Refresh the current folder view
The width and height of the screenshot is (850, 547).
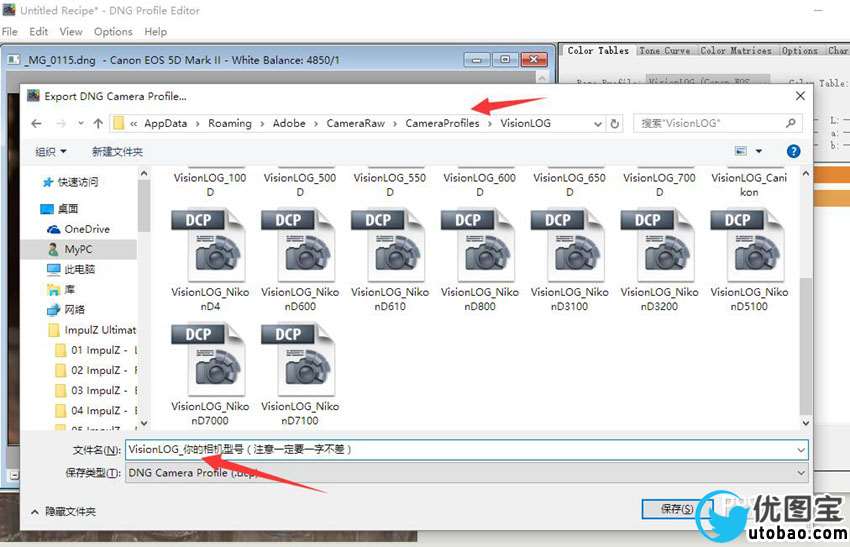(615, 124)
